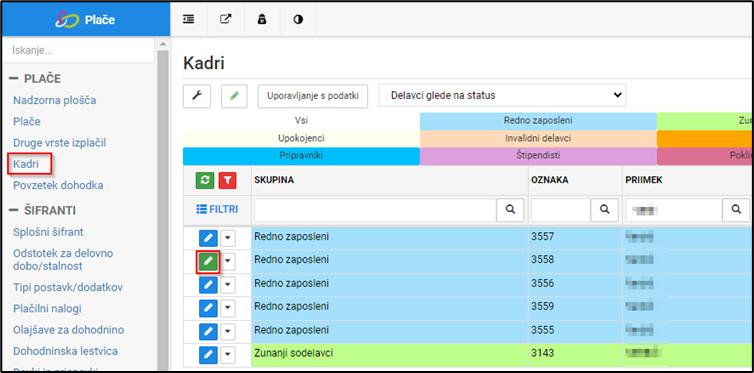
Task: Select the Pripravniki status tab
Action: tap(302, 156)
